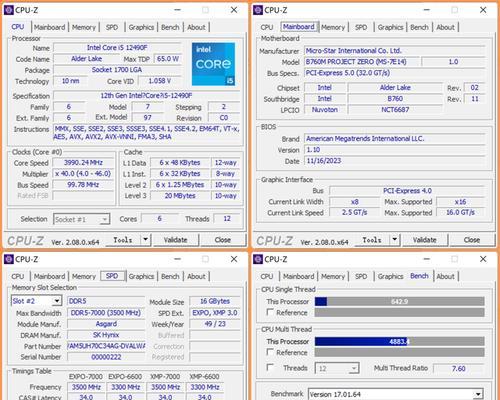The height and width of the screenshot is (400, 500).
Task: Click the Bus Speed value 99.78 MHz
Action: (x=83, y=185)
